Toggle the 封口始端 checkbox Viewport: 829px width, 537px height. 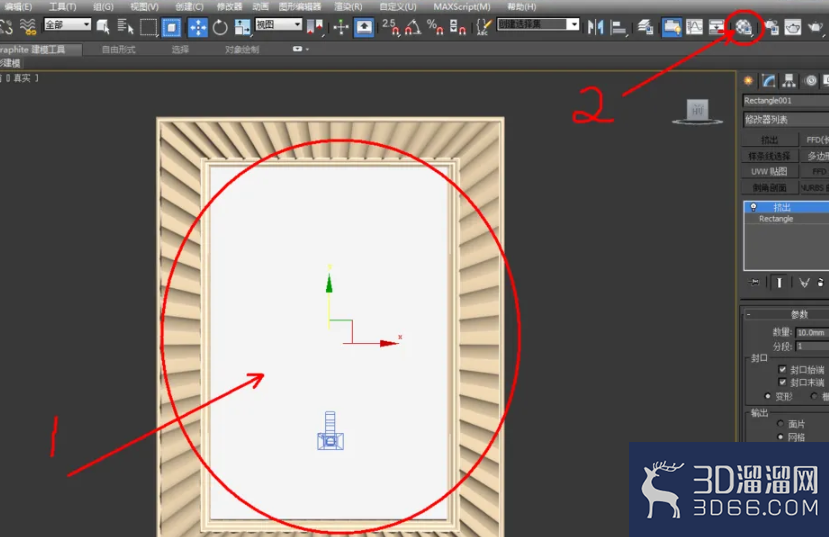click(782, 369)
